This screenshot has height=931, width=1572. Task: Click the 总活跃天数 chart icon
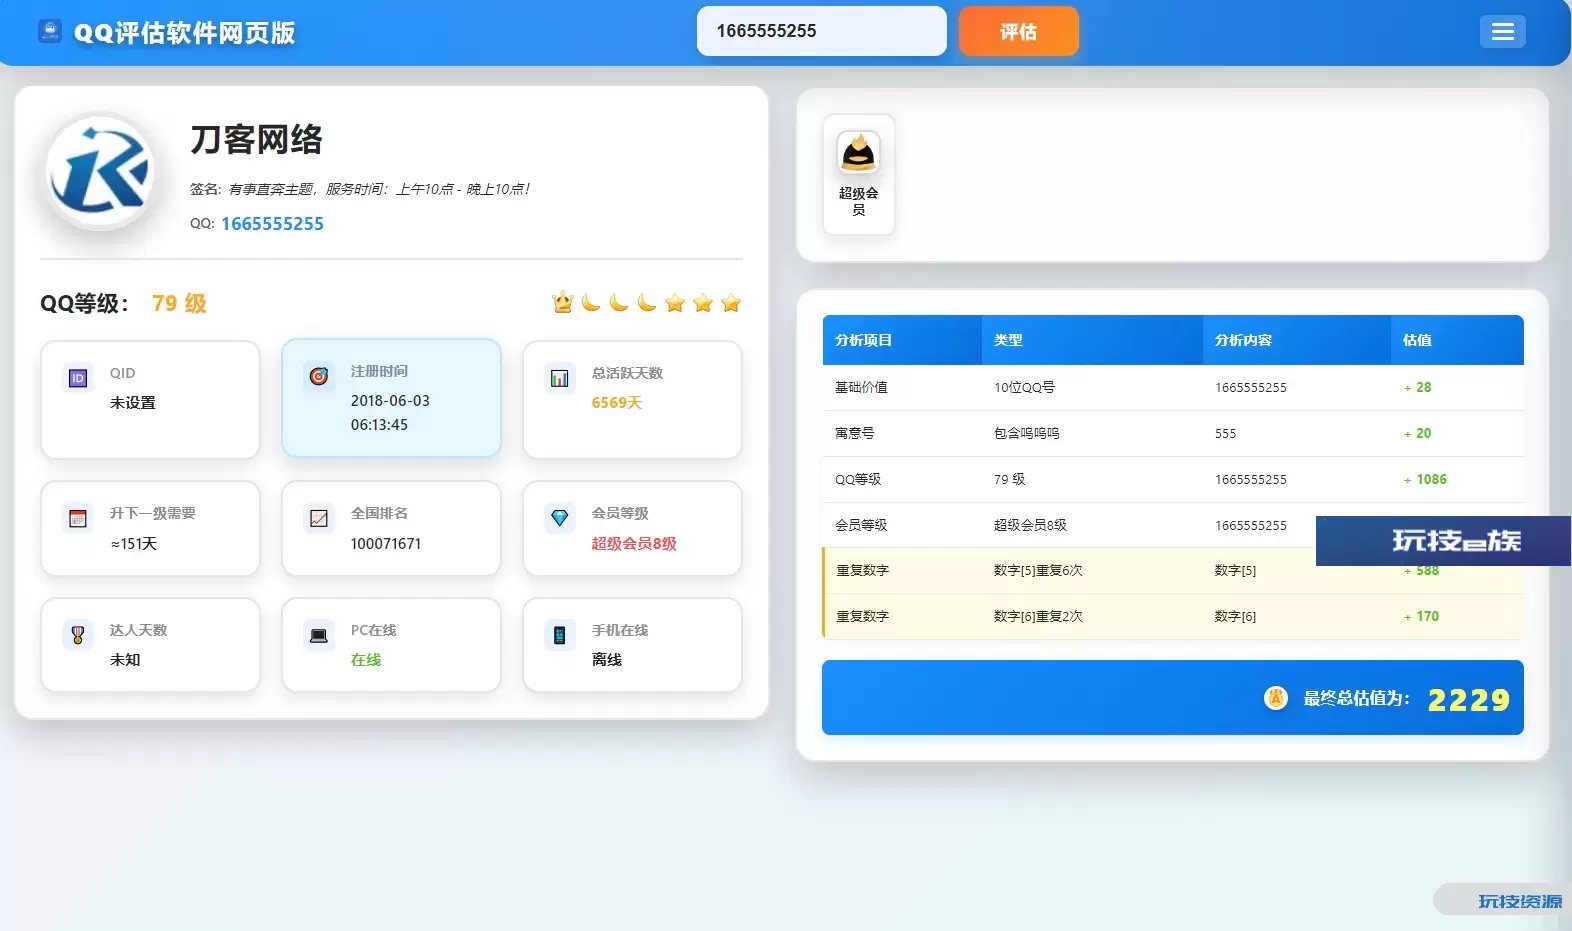(560, 378)
